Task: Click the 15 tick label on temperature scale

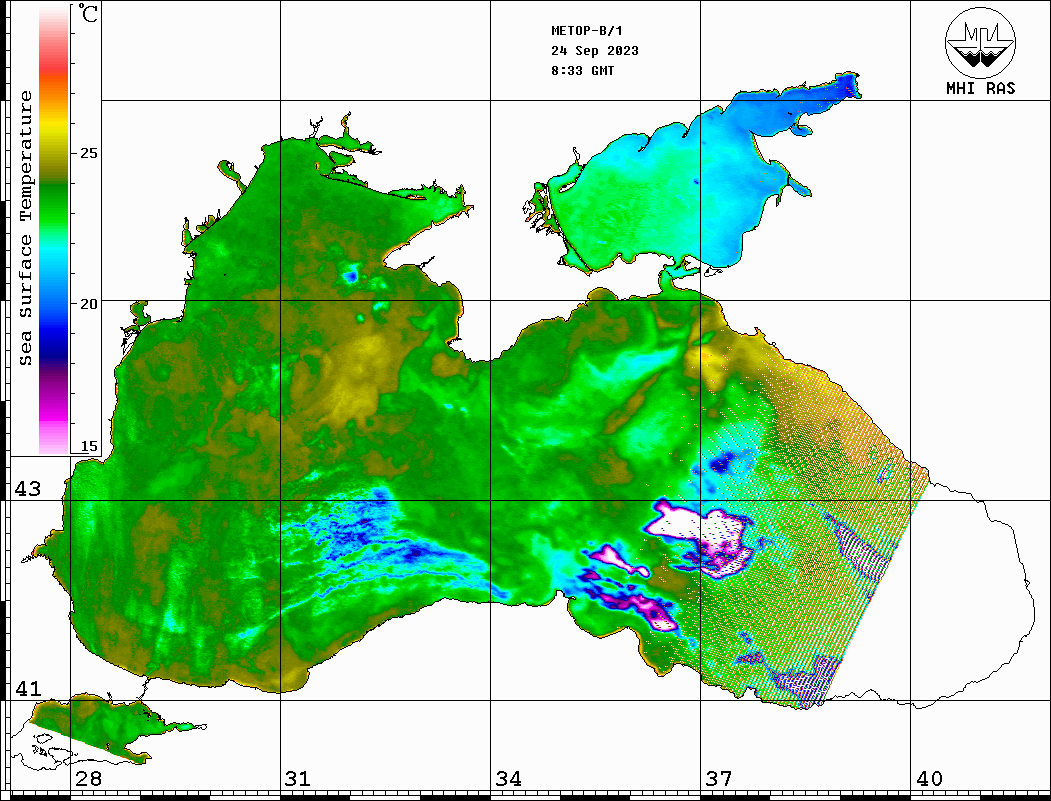Action: tap(89, 446)
